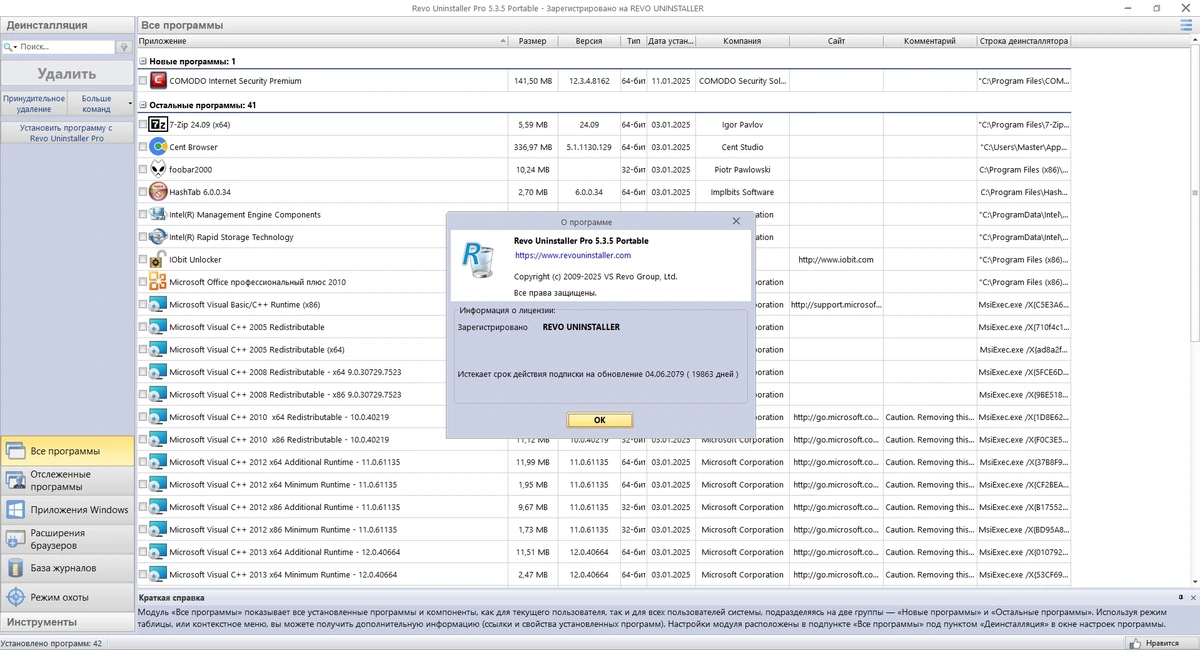This screenshot has height=650, width=1200.
Task: Check the foobar2000 checkbox
Action: (143, 170)
